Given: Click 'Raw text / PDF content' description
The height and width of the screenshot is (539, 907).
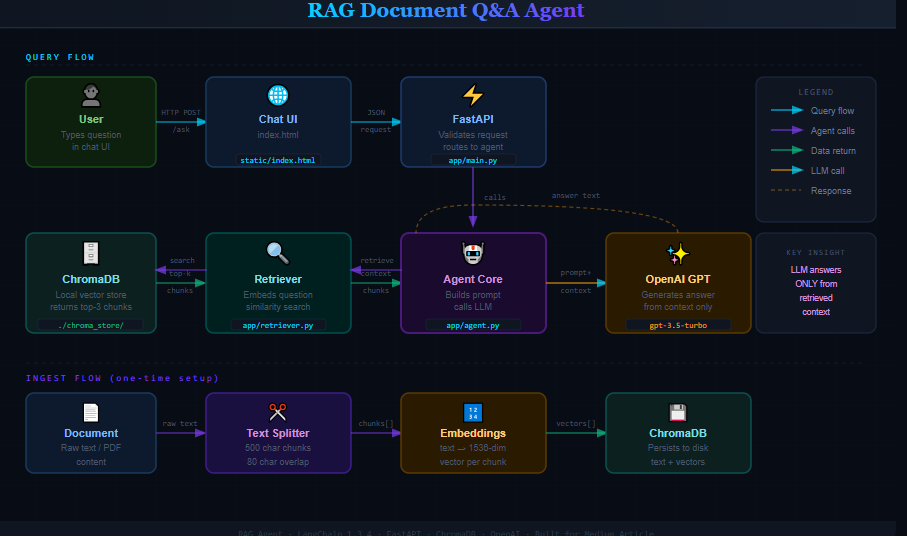Looking at the screenshot, I should [91, 455].
